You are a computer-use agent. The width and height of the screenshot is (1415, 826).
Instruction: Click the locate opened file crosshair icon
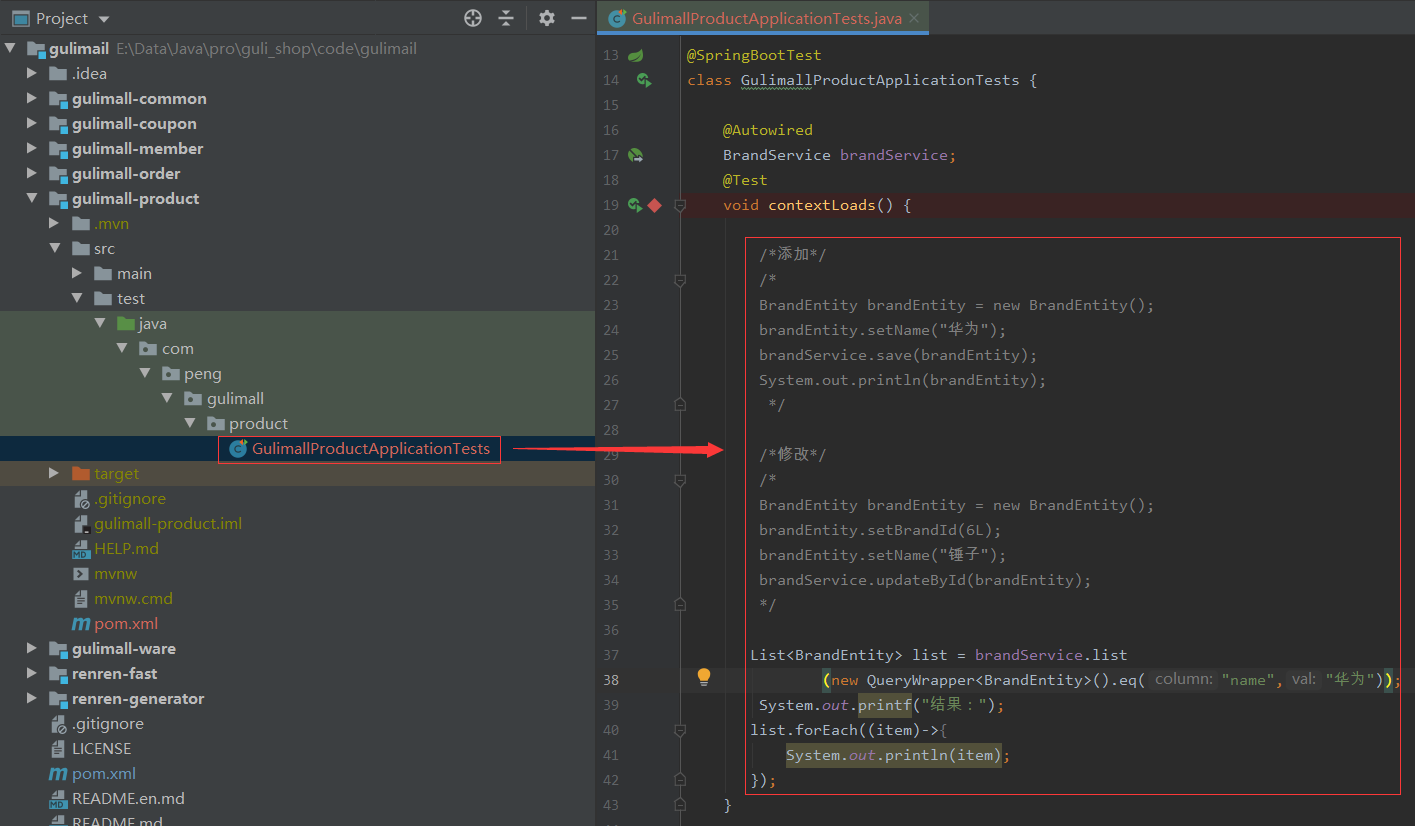pos(473,18)
